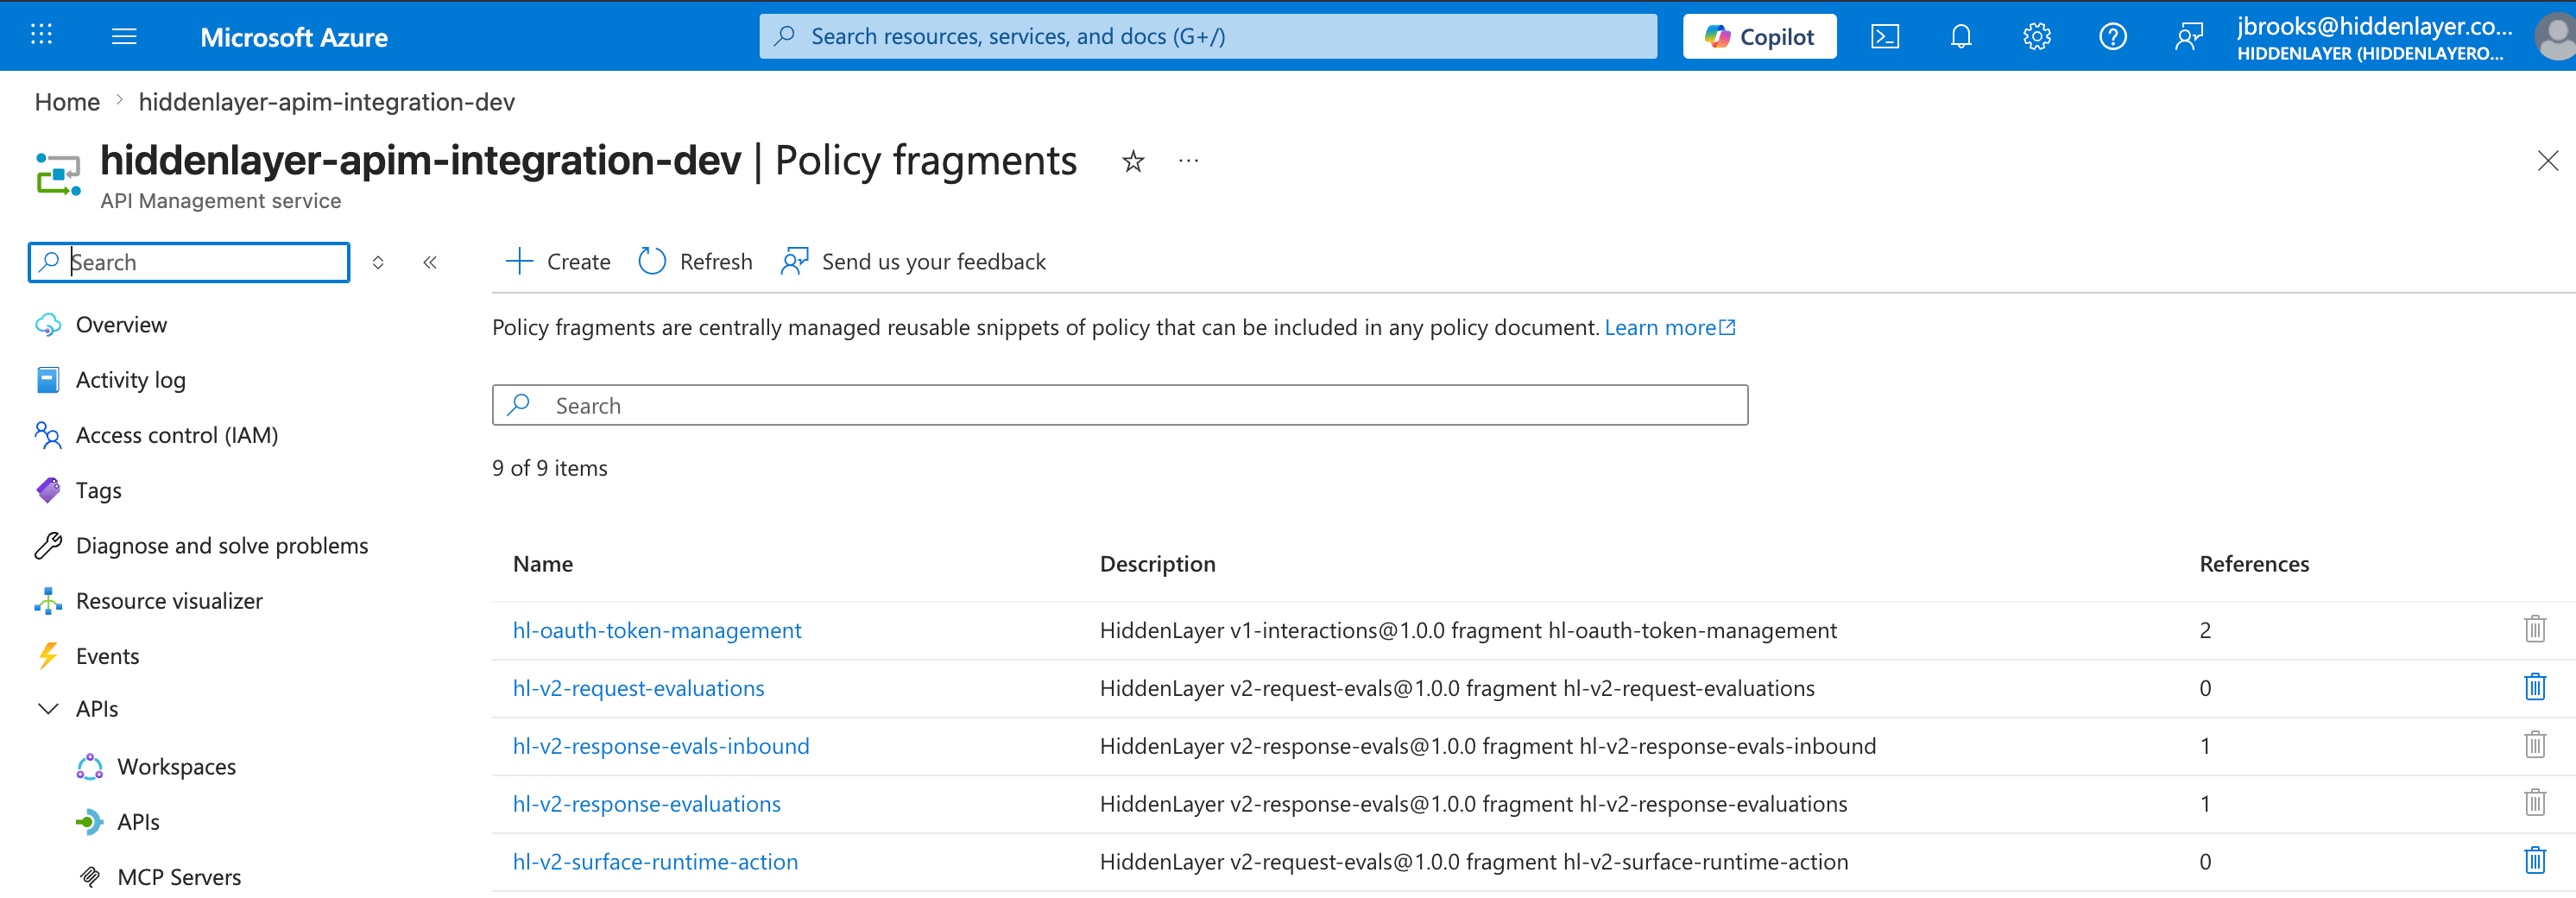Open the notifications bell
The height and width of the screenshot is (898, 2576).
1961,36
